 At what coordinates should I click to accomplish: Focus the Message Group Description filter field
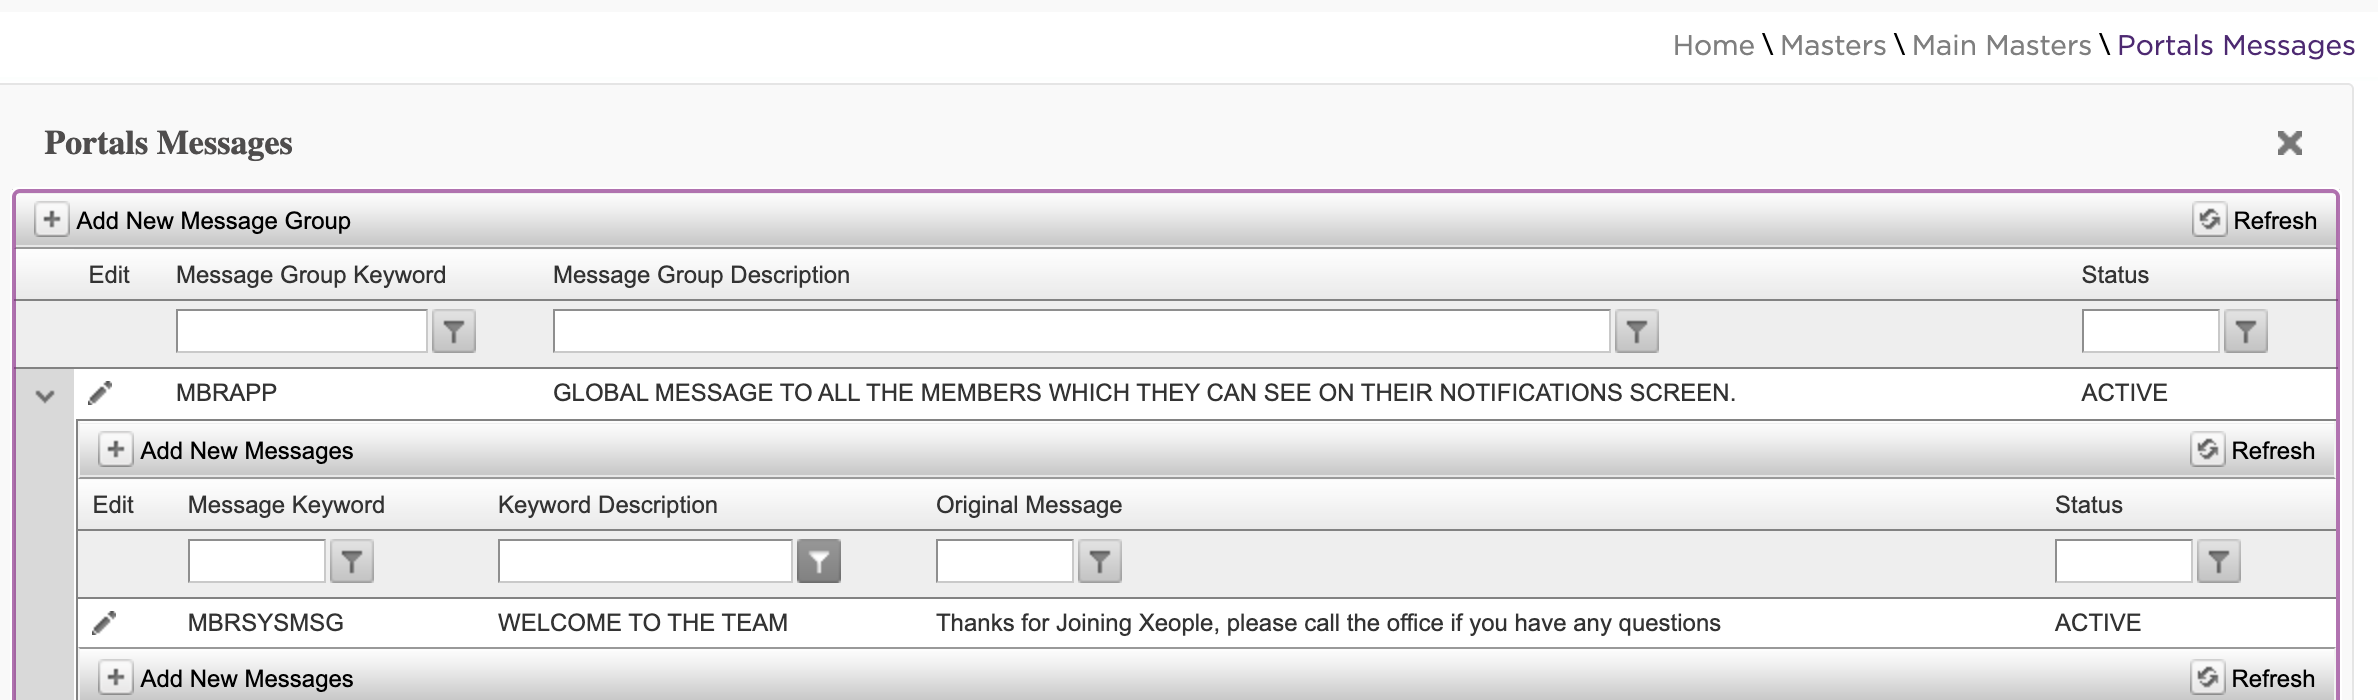(x=1081, y=331)
